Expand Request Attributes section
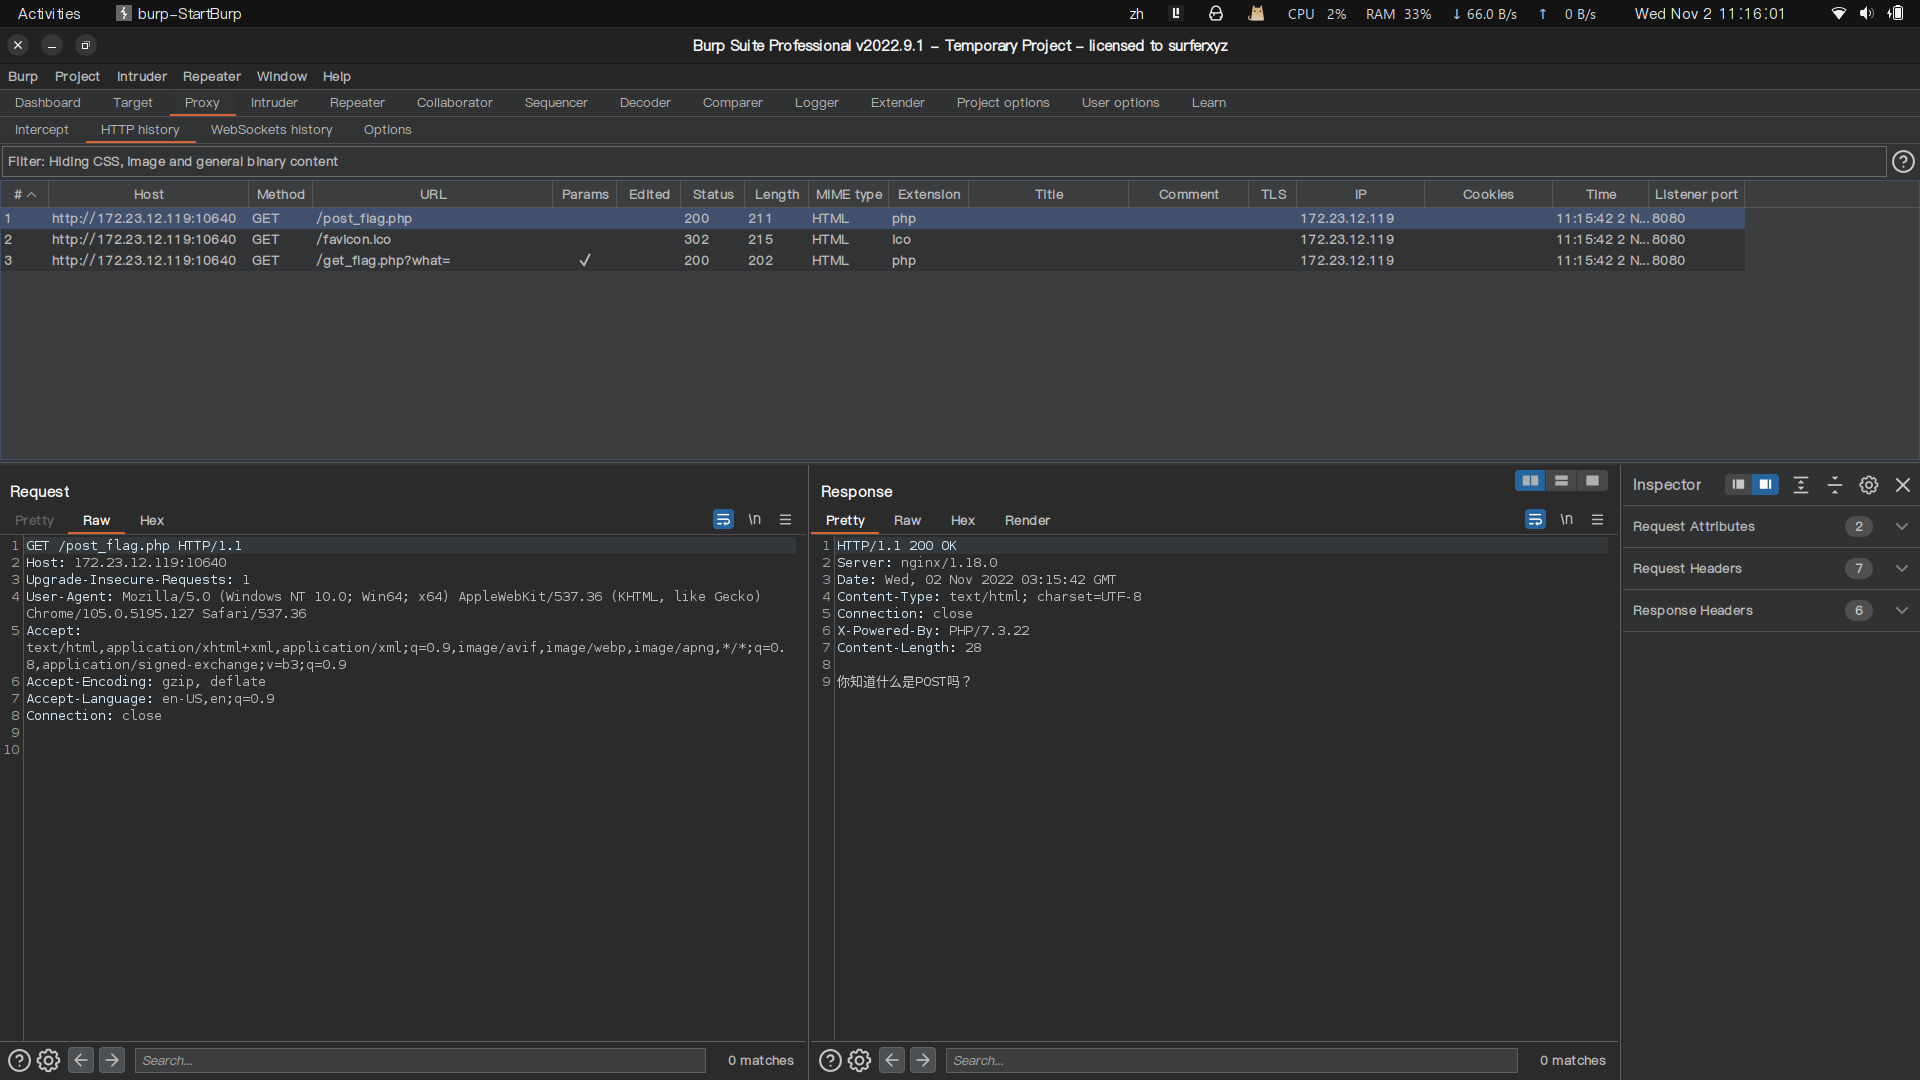 (x=1901, y=527)
